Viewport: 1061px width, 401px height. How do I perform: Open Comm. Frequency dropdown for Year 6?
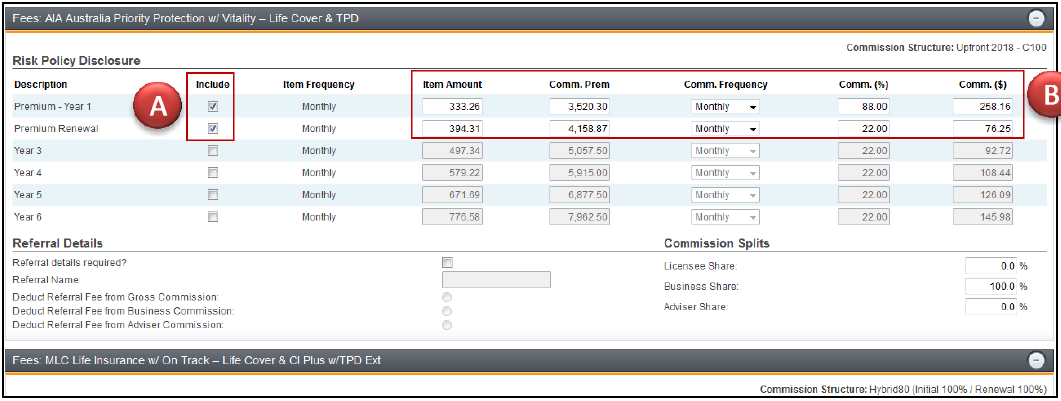click(725, 217)
